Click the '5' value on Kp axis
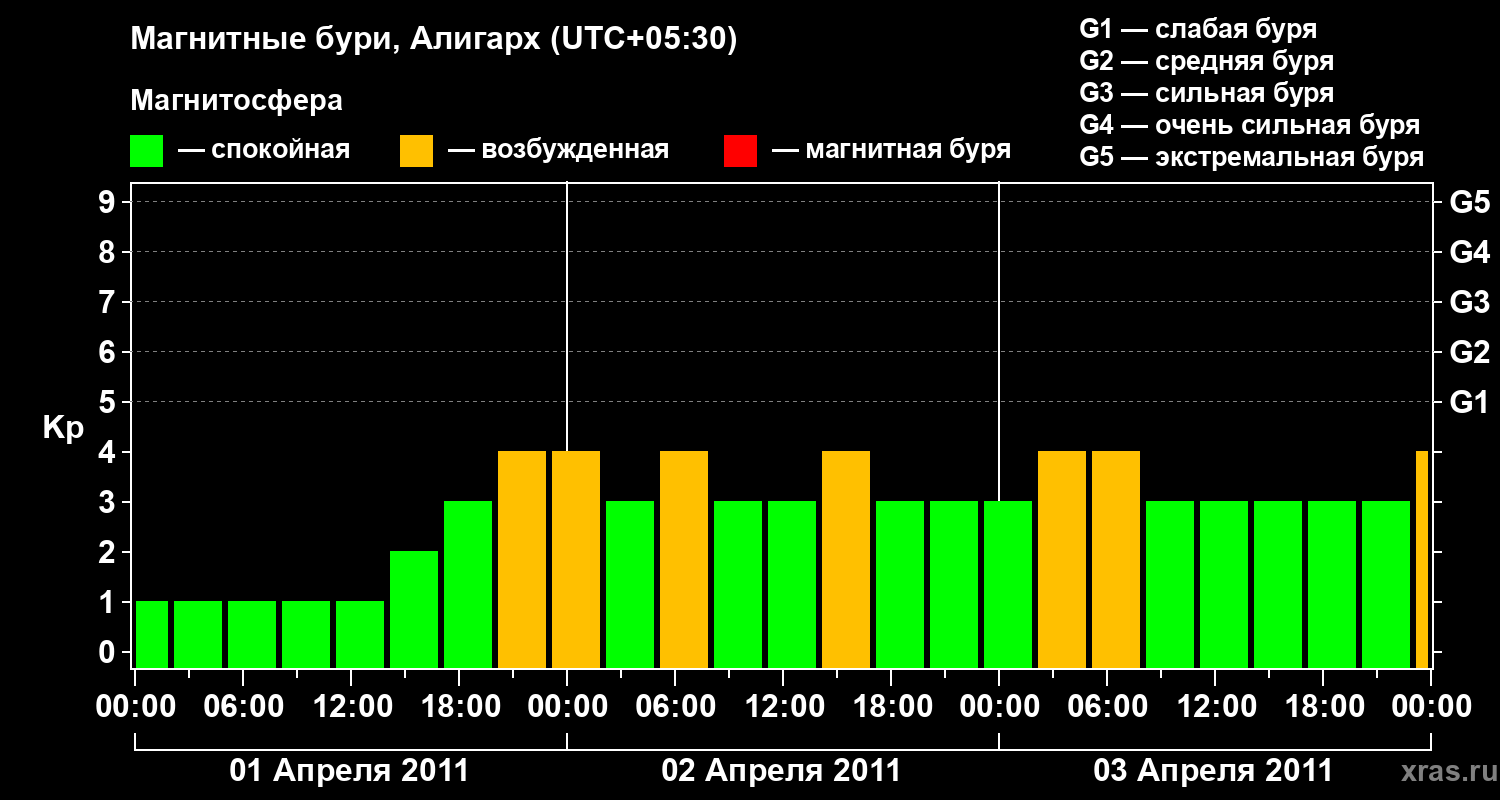 point(109,402)
